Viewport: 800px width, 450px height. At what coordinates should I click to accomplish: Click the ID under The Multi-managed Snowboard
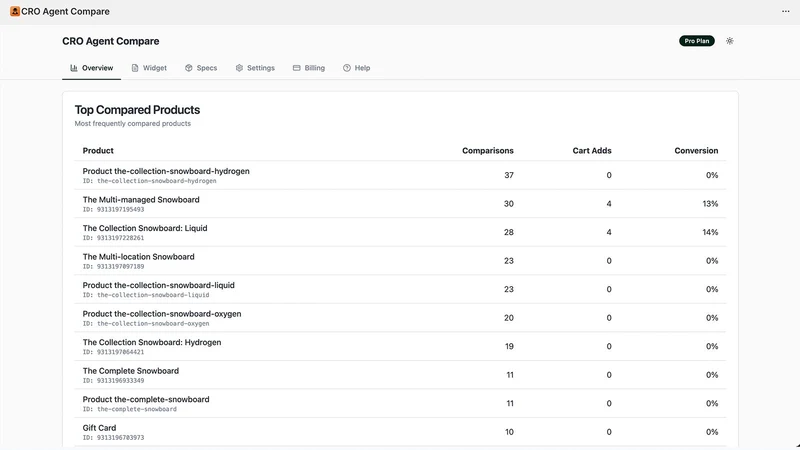pos(113,210)
